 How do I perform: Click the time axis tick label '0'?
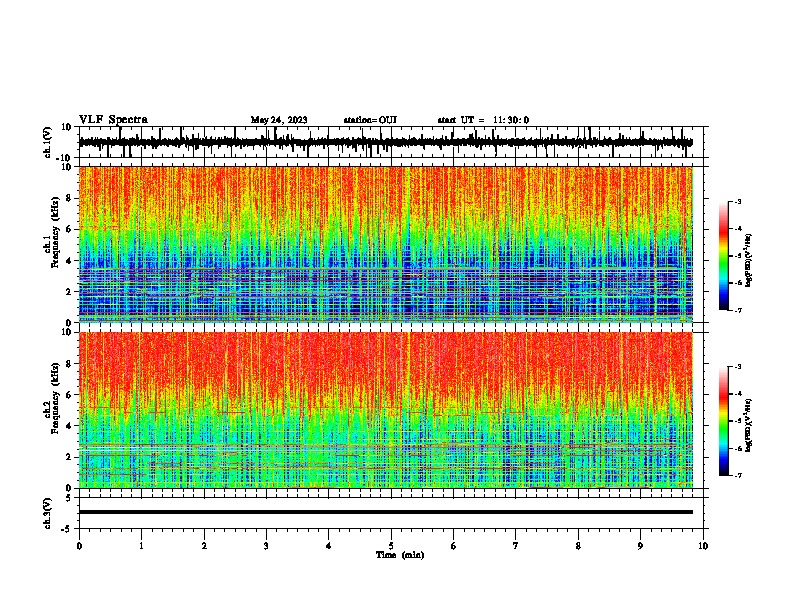coord(79,546)
